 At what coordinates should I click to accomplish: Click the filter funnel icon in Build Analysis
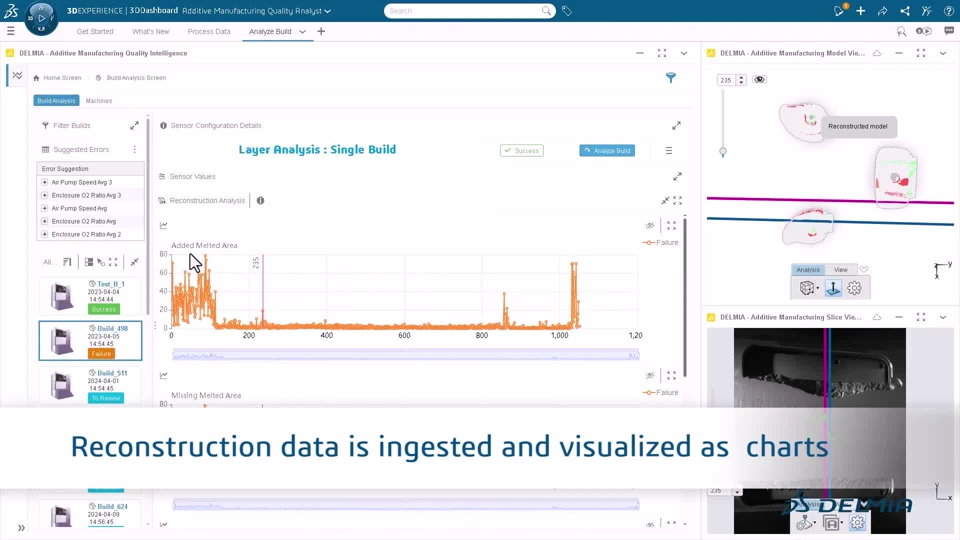(671, 78)
